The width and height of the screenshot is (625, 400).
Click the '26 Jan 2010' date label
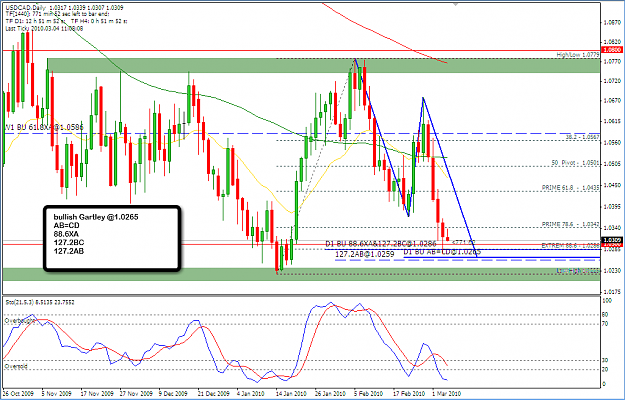tap(330, 393)
